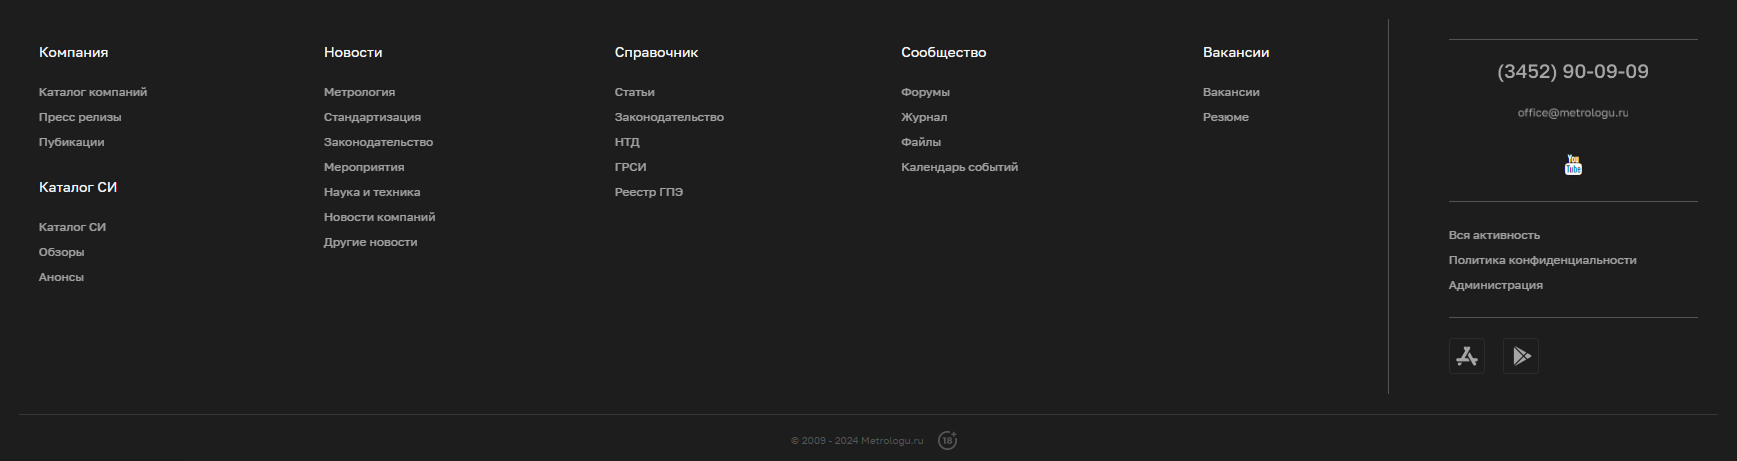The image size is (1737, 461).
Task: Go to the ГРСИ reference page
Action: pyautogui.click(x=630, y=167)
